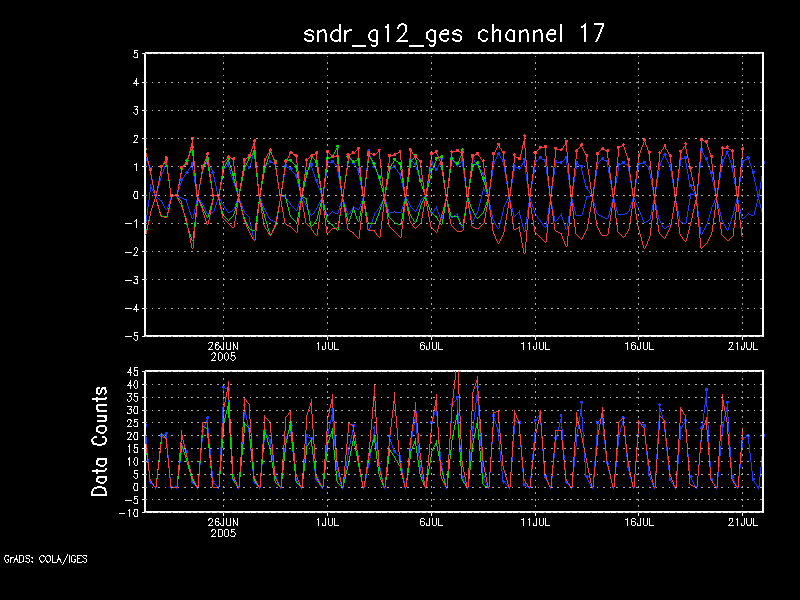800x600 pixels.
Task: Click the 11JUL label below the Data Counts chart
Action: (x=535, y=522)
